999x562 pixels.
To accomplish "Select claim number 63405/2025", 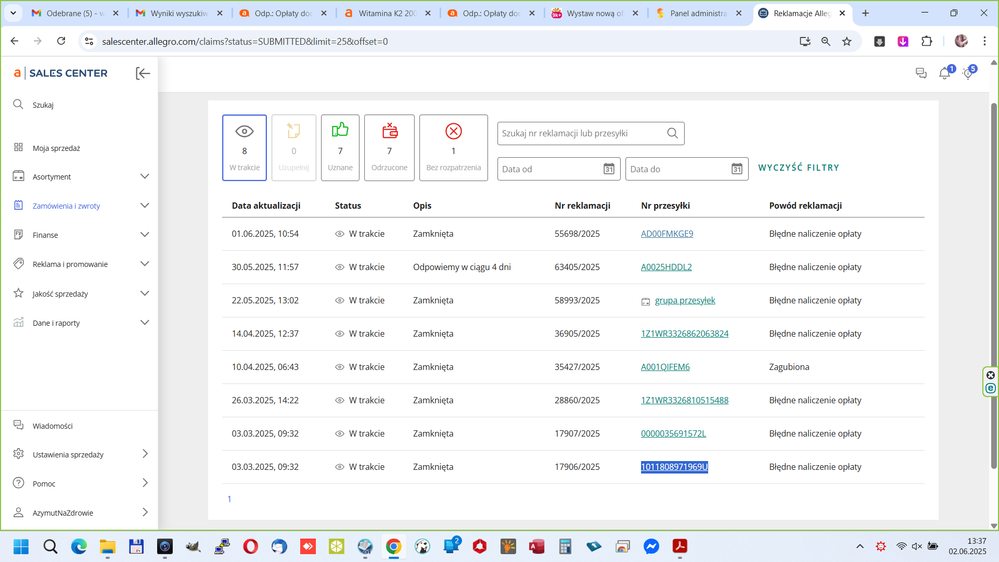I will [x=577, y=267].
